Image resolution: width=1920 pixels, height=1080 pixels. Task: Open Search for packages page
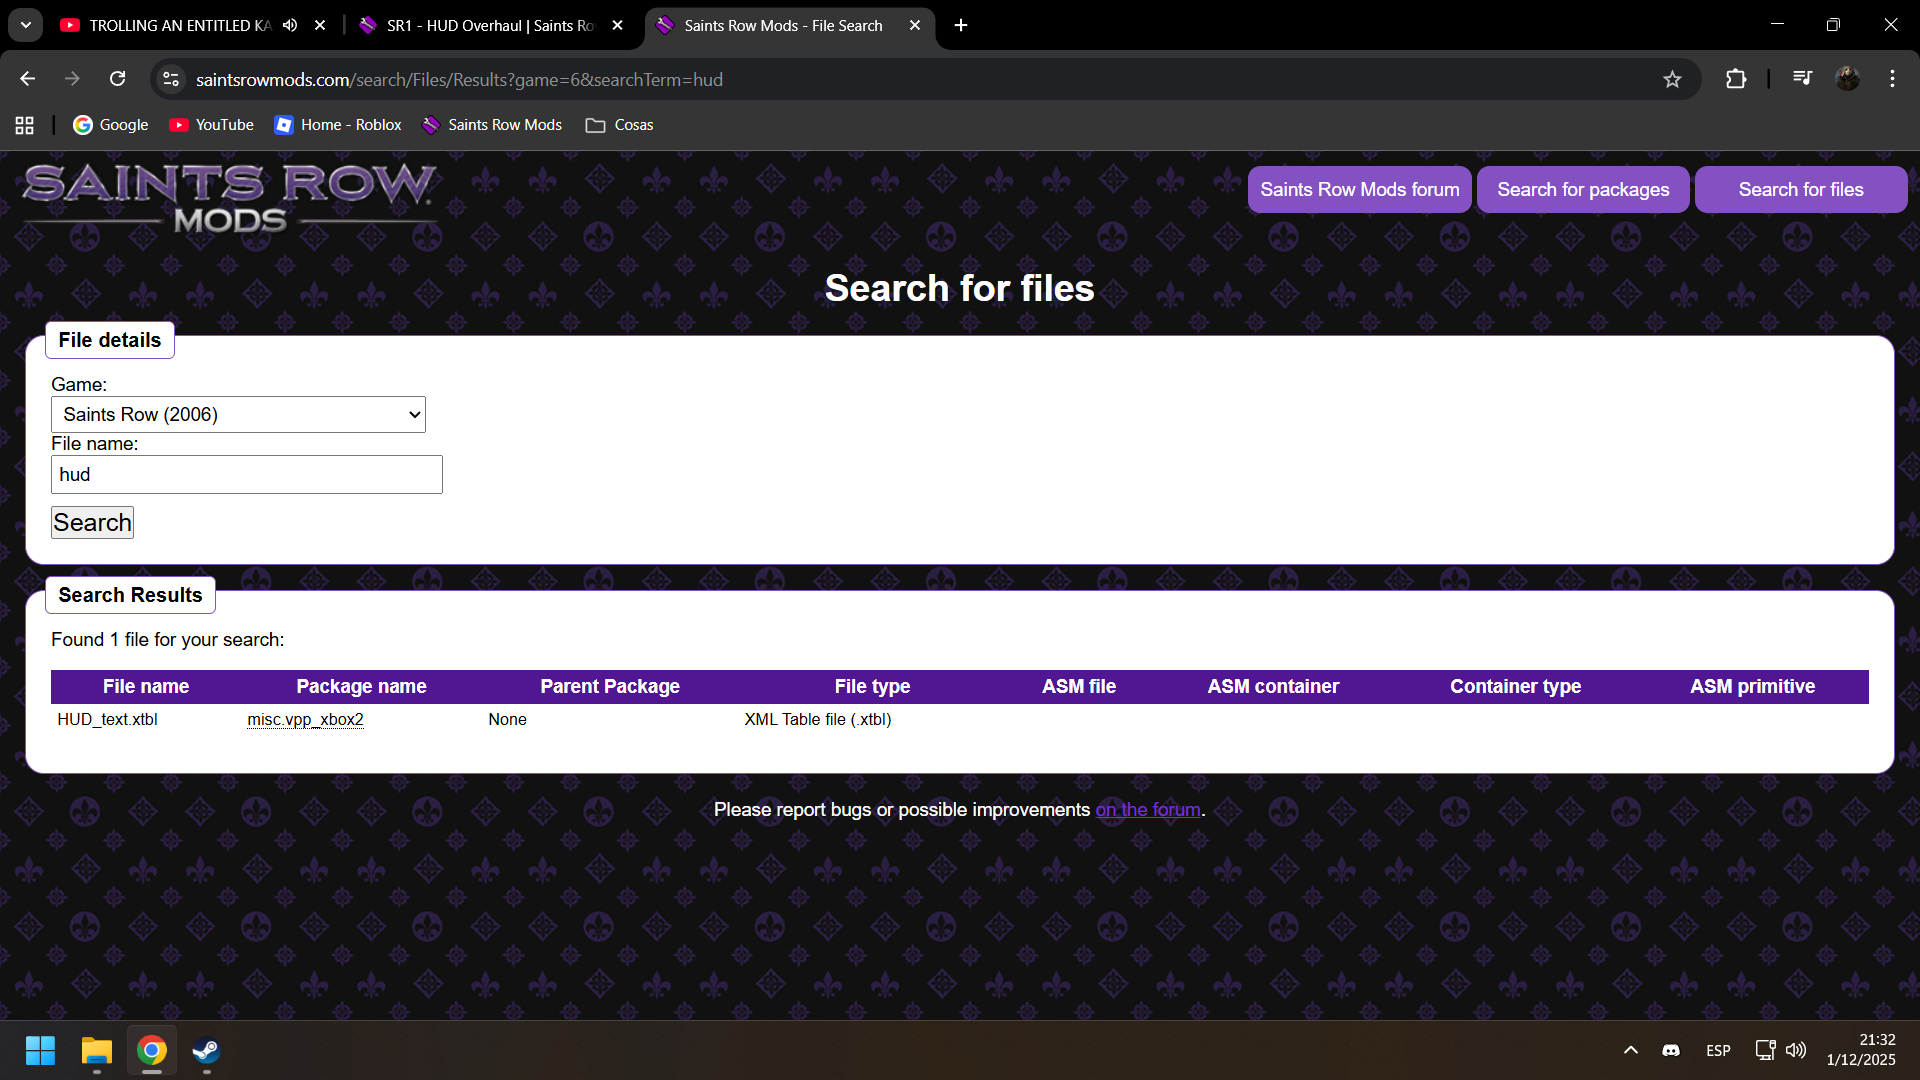click(1583, 189)
